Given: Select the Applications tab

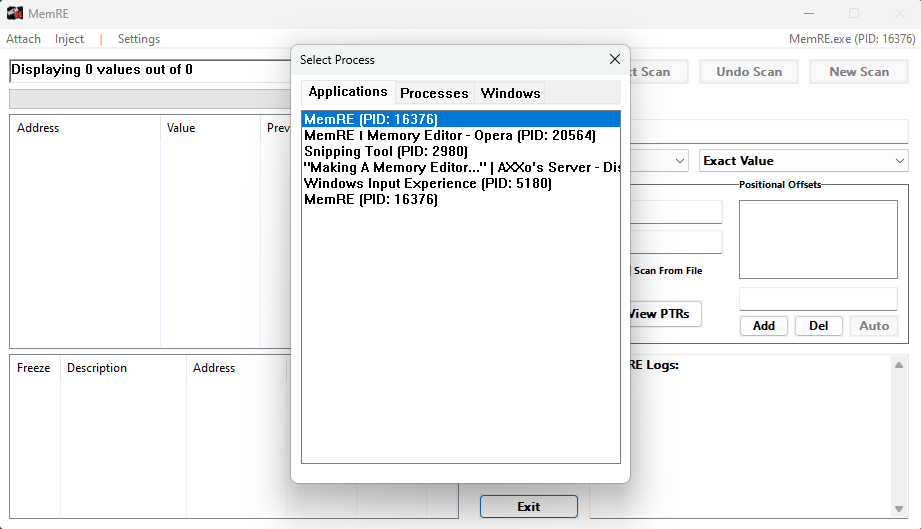Looking at the screenshot, I should pyautogui.click(x=348, y=92).
